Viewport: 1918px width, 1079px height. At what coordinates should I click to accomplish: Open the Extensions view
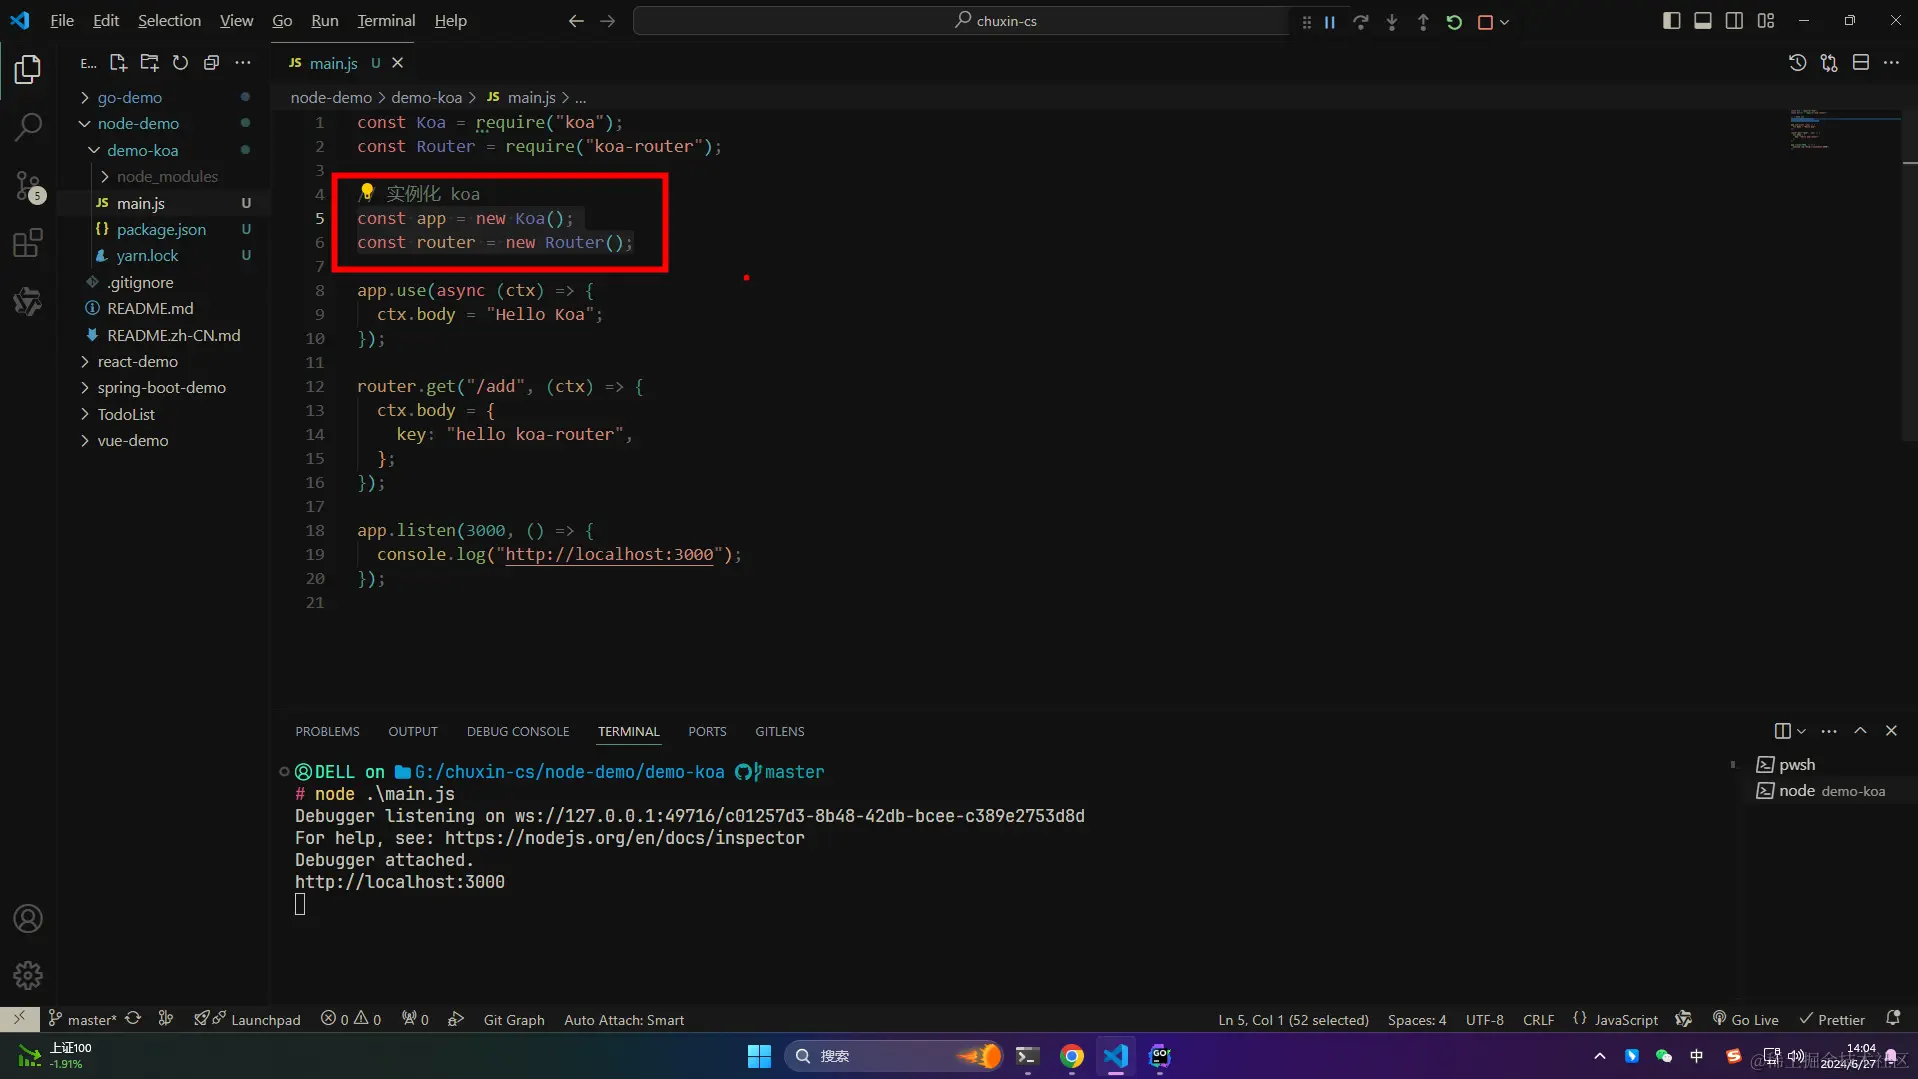pos(28,243)
